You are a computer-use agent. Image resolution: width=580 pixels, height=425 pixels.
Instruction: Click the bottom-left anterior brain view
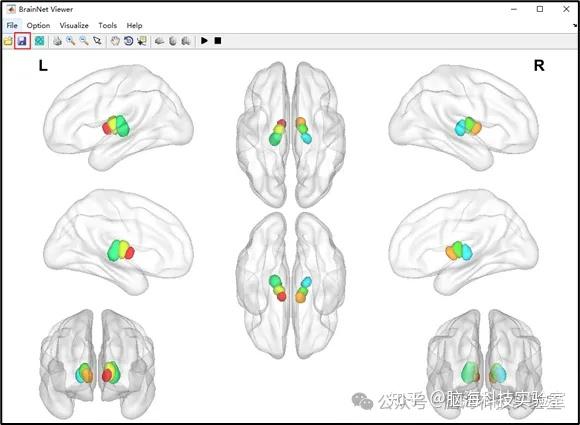pos(97,364)
